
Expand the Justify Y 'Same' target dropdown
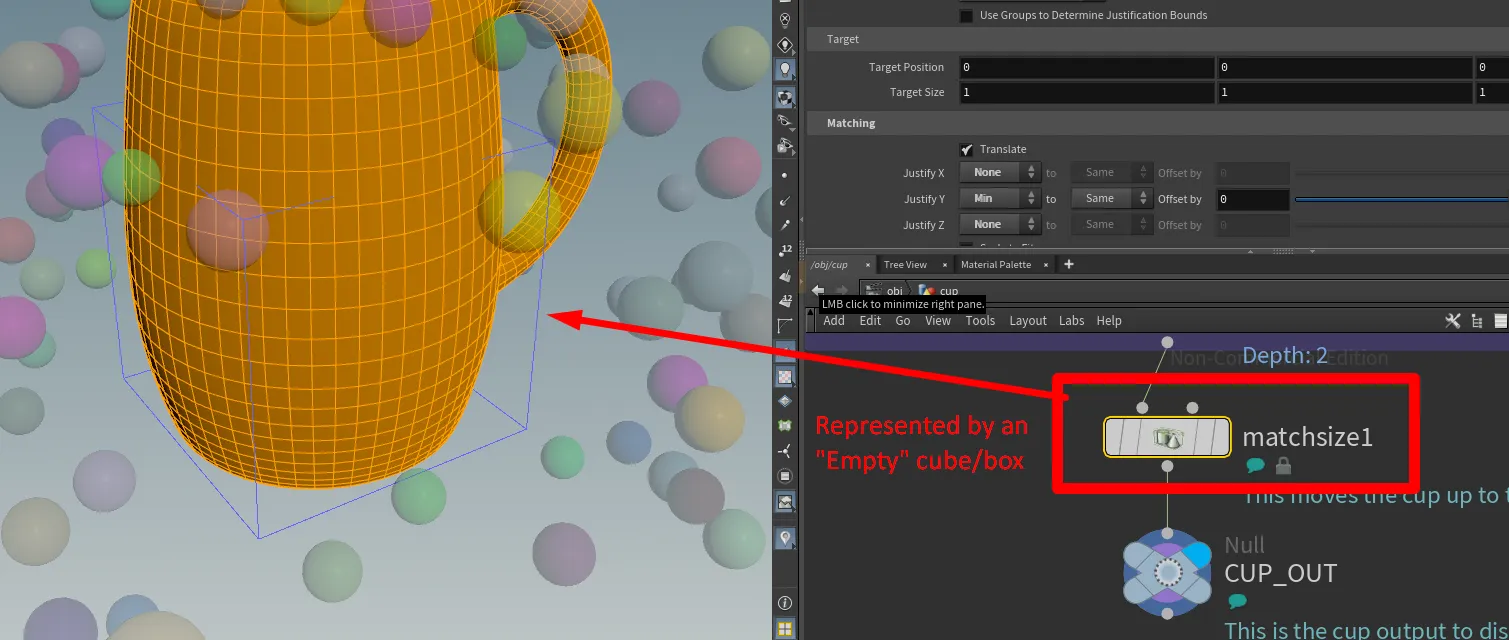[1112, 199]
